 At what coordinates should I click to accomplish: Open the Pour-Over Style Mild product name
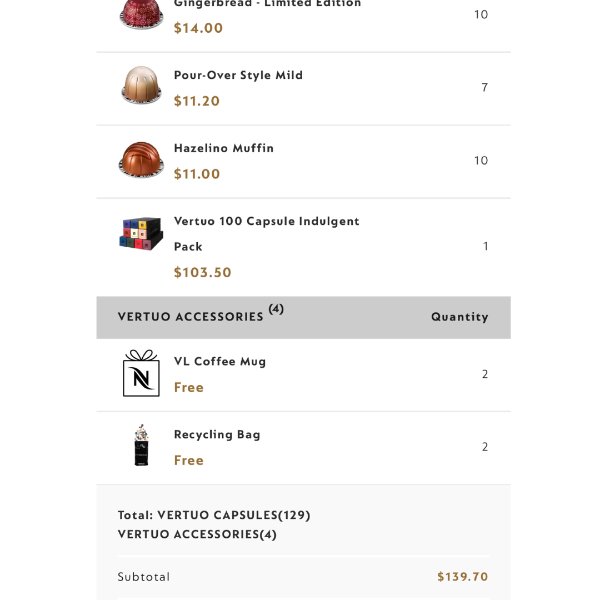pos(238,75)
